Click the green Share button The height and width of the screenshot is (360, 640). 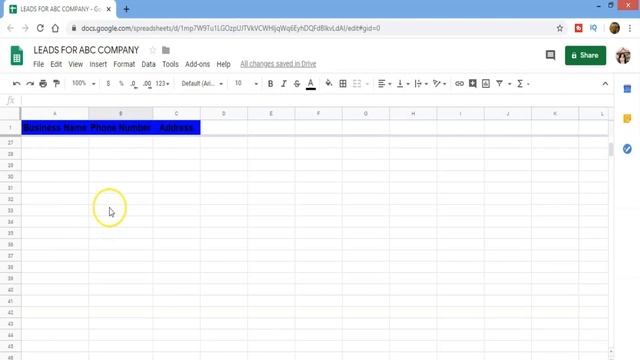585,56
